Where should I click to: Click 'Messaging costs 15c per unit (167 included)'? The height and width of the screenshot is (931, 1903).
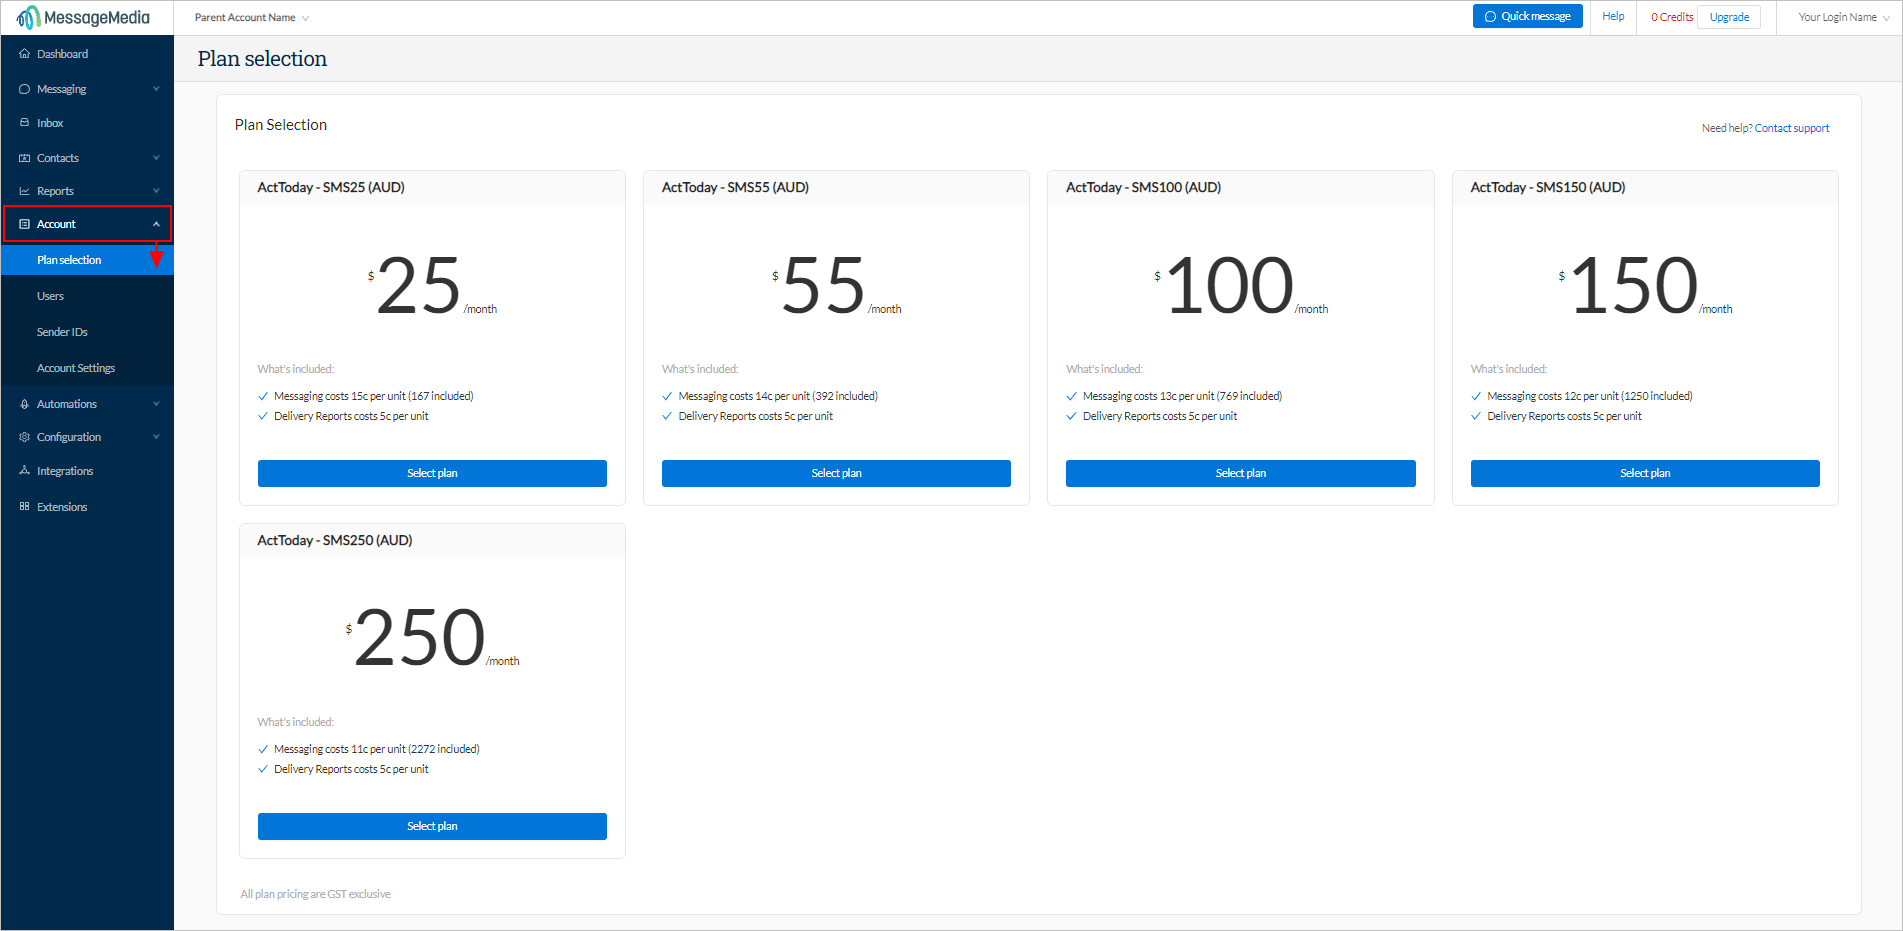[373, 396]
